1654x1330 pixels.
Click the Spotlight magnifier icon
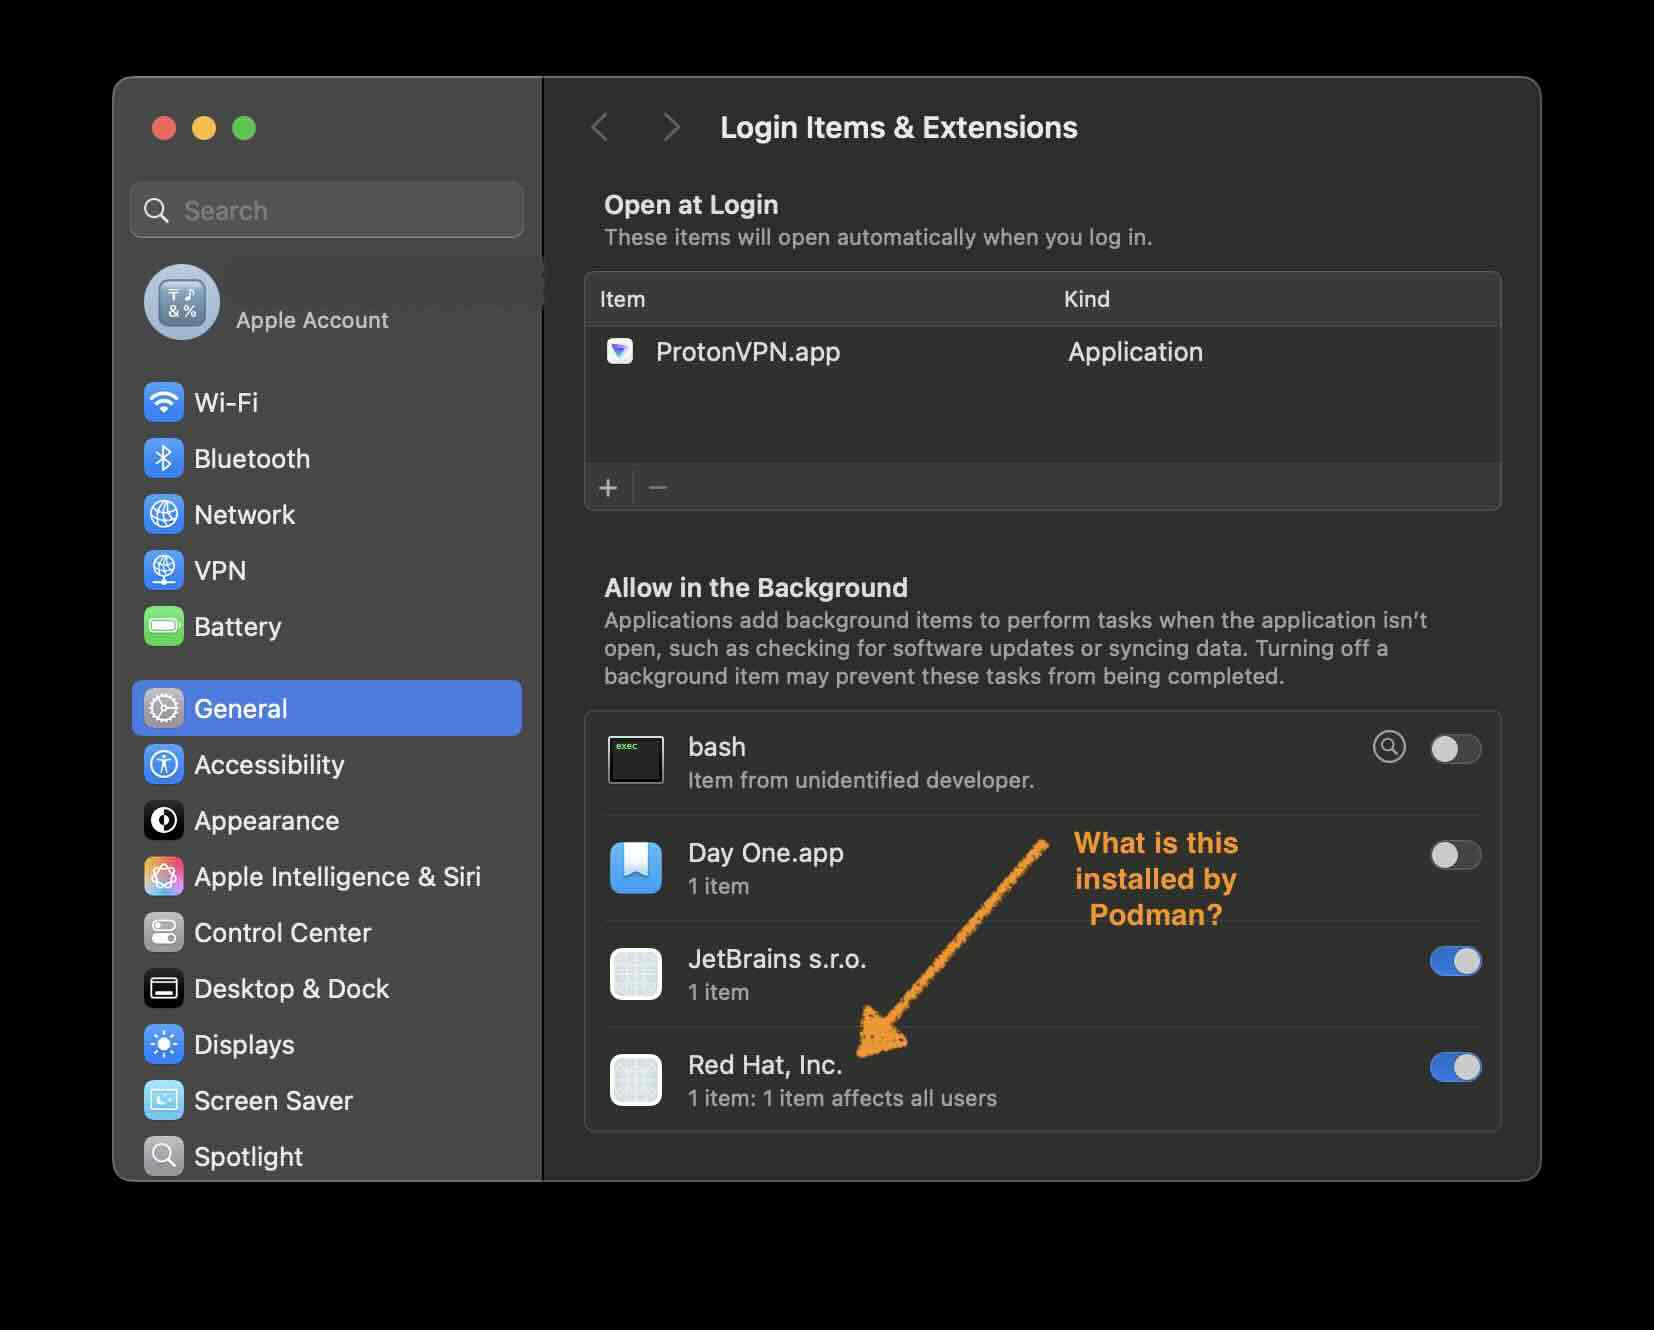click(164, 1156)
